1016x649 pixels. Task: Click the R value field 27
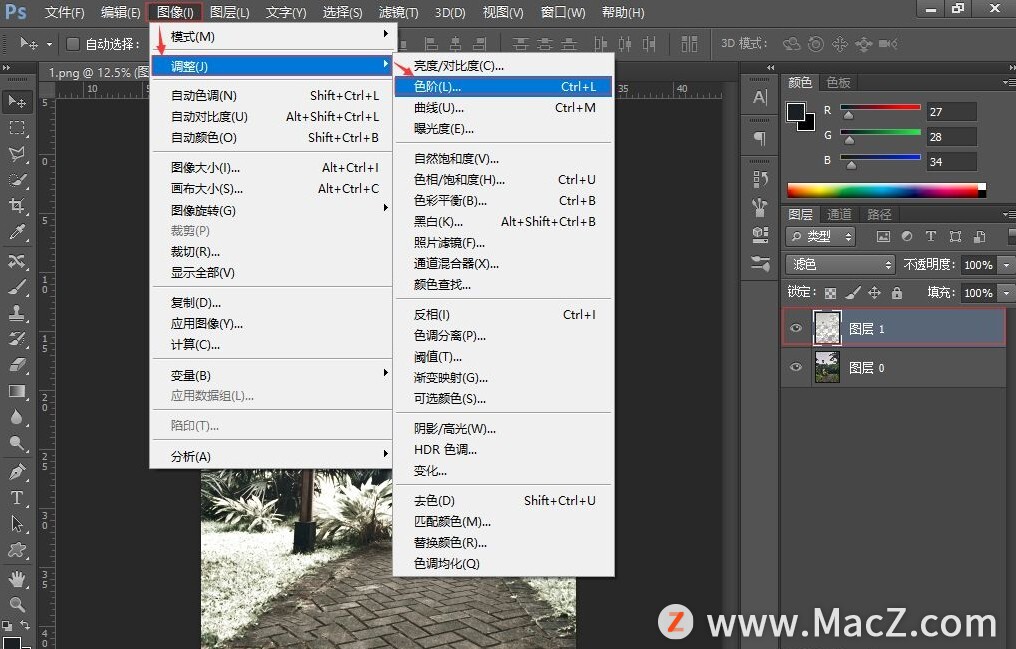tap(951, 111)
